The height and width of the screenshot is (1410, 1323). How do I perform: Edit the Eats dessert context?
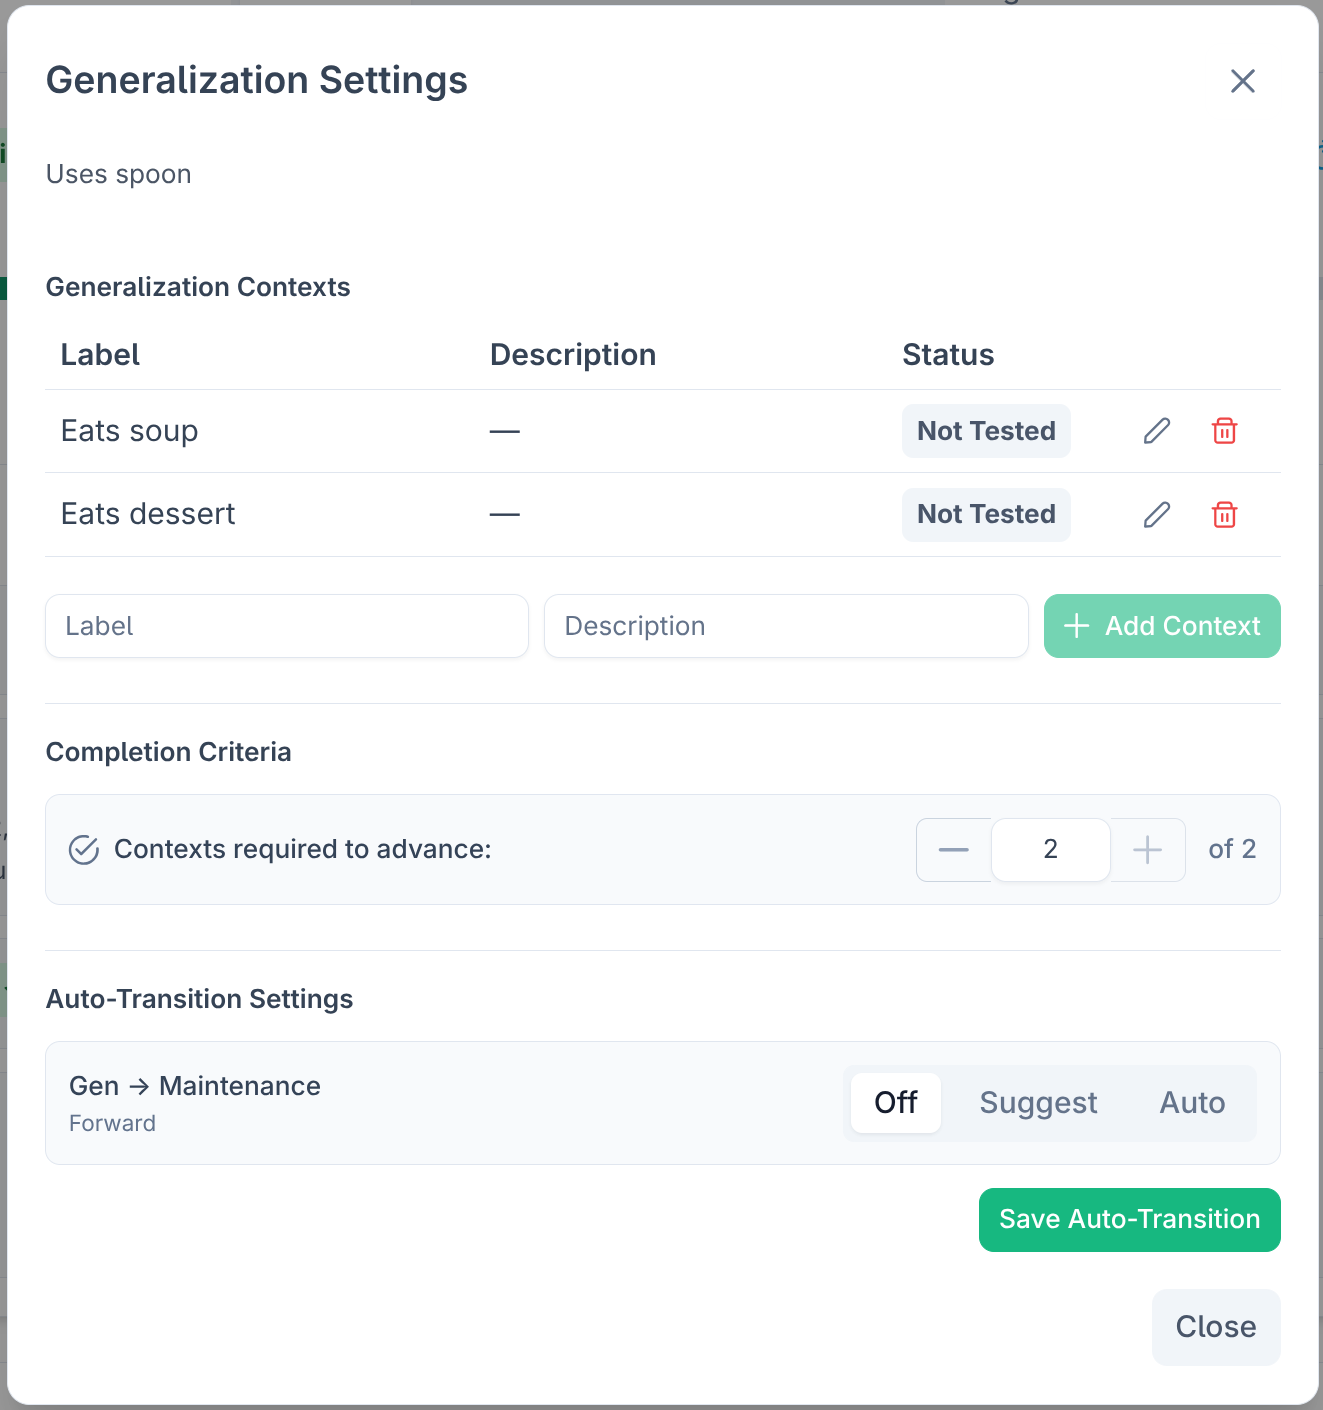coord(1156,514)
